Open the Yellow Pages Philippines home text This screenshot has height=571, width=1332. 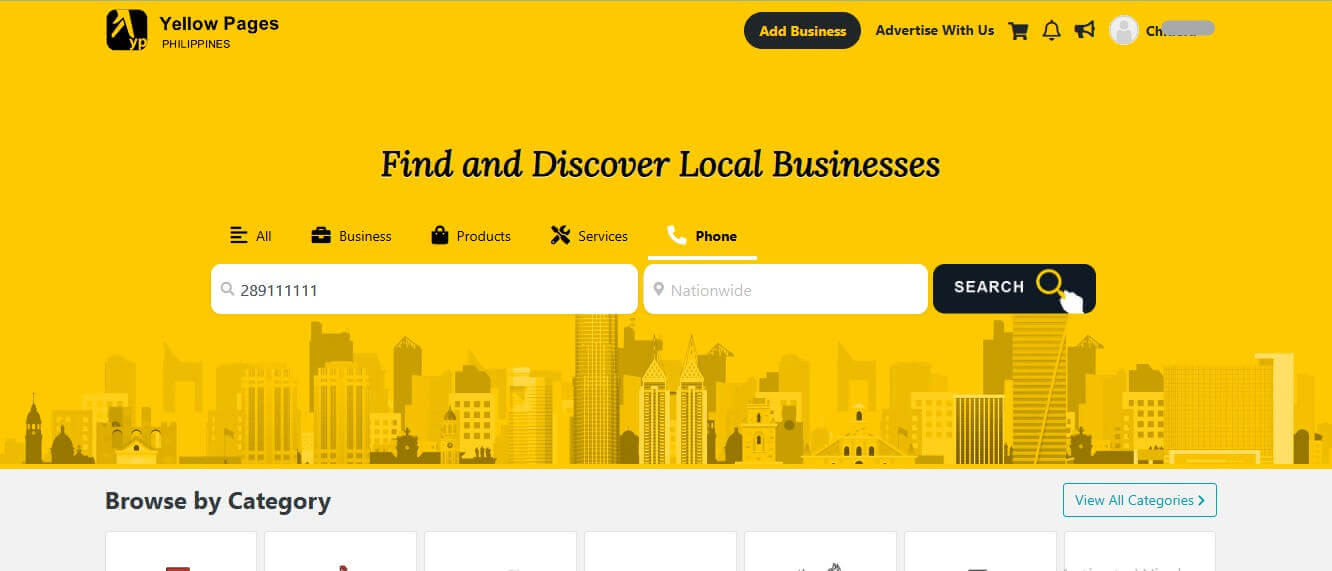pyautogui.click(x=219, y=31)
